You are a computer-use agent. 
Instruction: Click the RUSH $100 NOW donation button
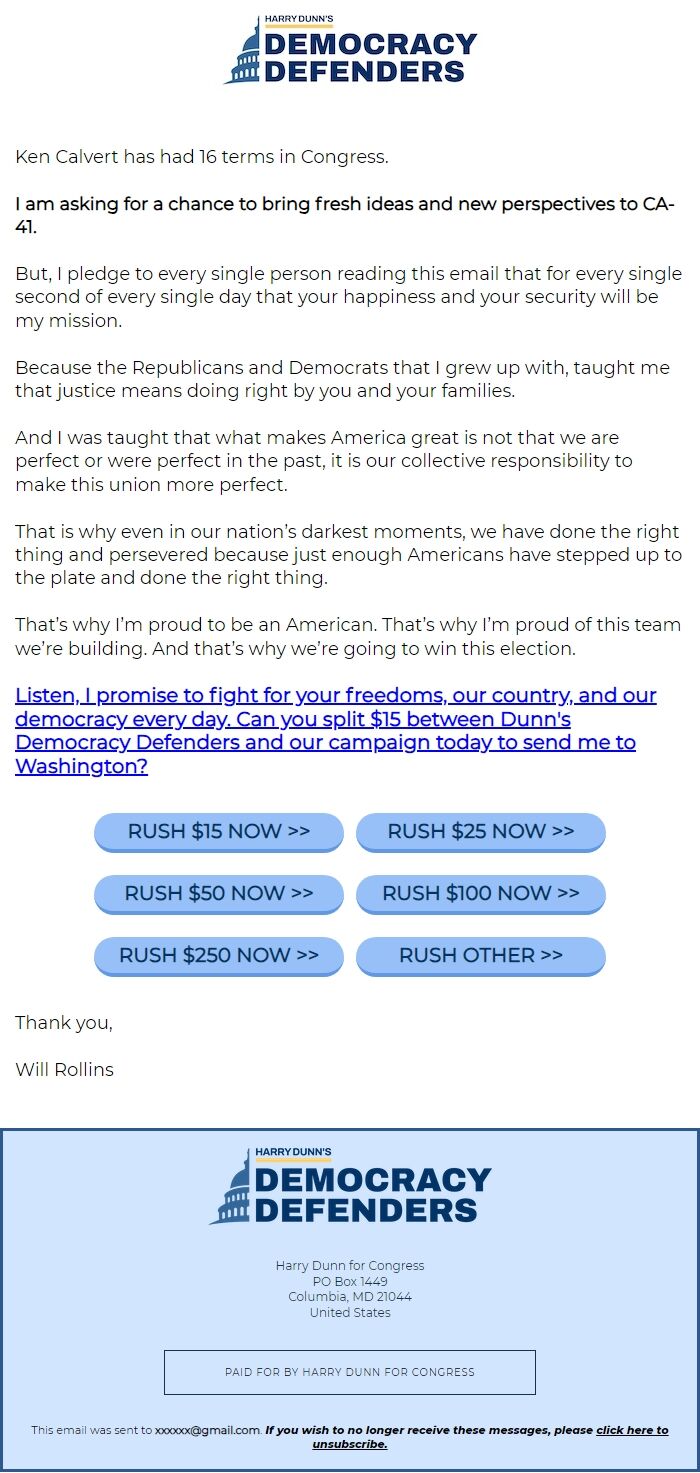[481, 893]
